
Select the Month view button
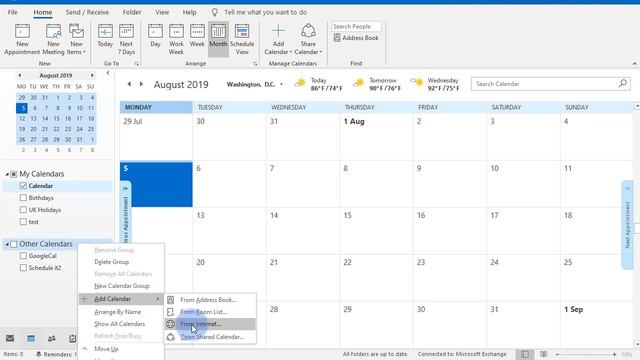218,39
